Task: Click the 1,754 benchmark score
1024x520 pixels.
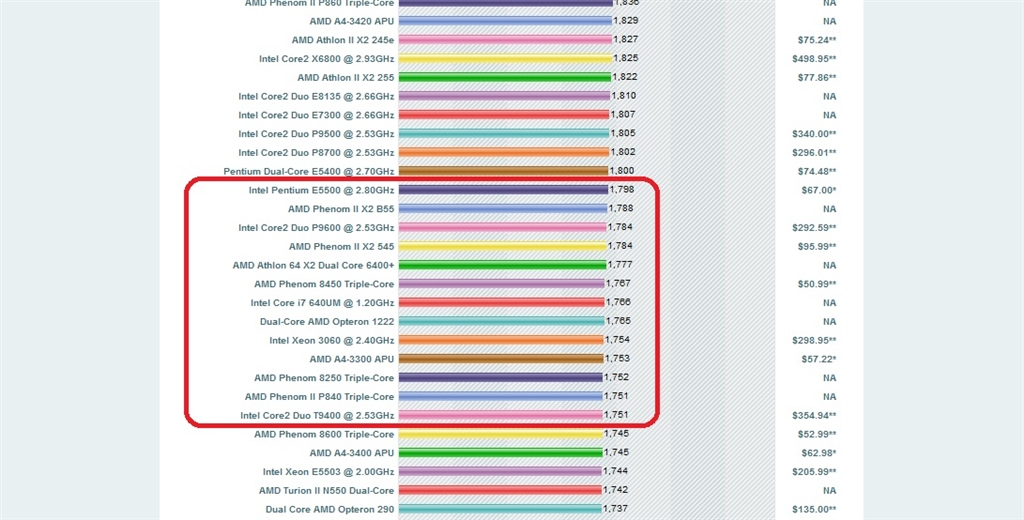Action: pyautogui.click(x=617, y=340)
